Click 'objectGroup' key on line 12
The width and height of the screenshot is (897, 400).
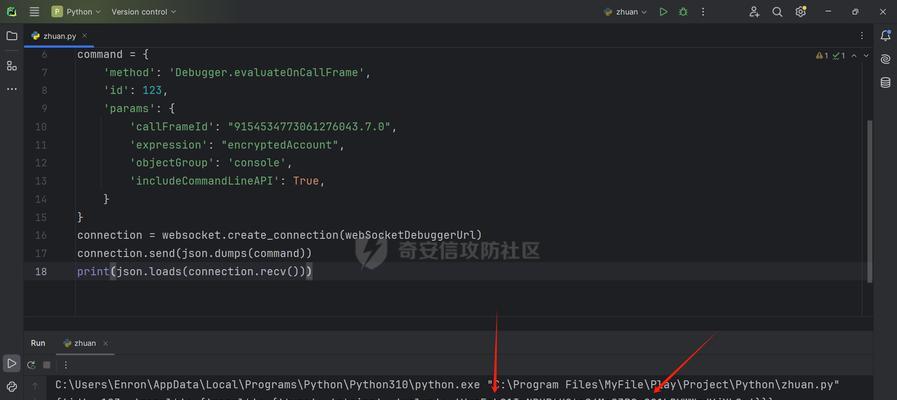[175, 163]
